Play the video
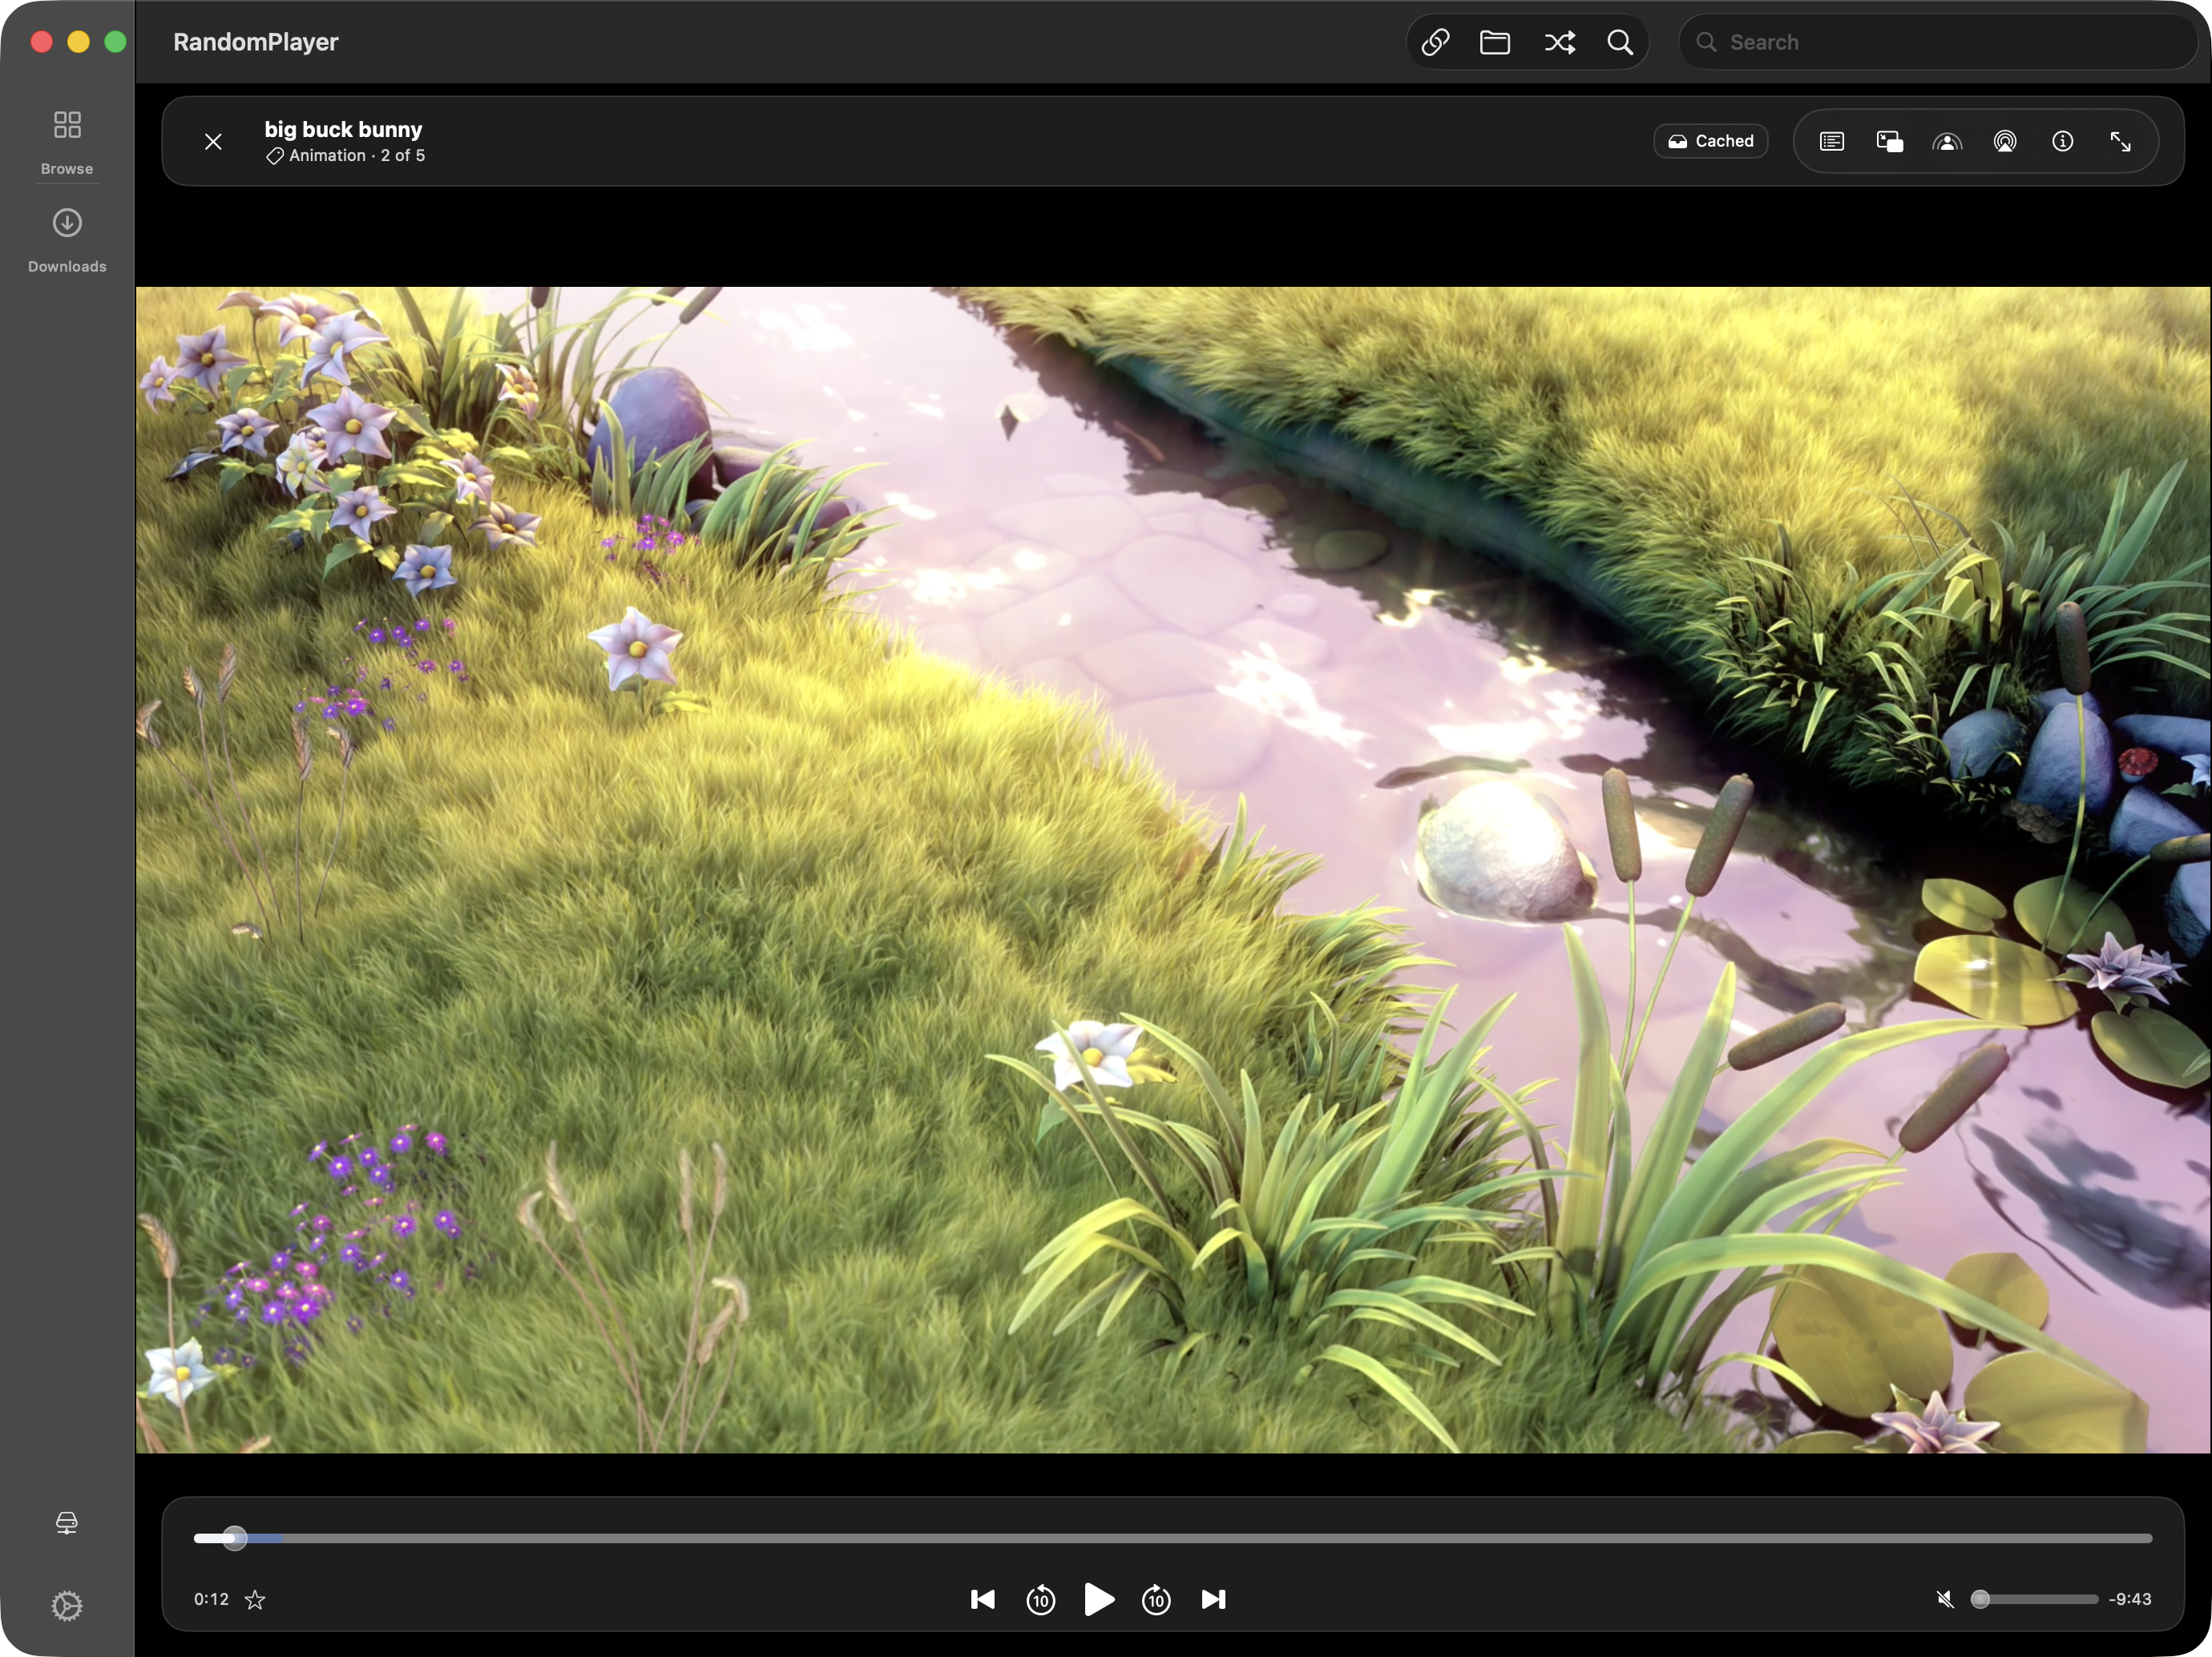 point(1098,1600)
